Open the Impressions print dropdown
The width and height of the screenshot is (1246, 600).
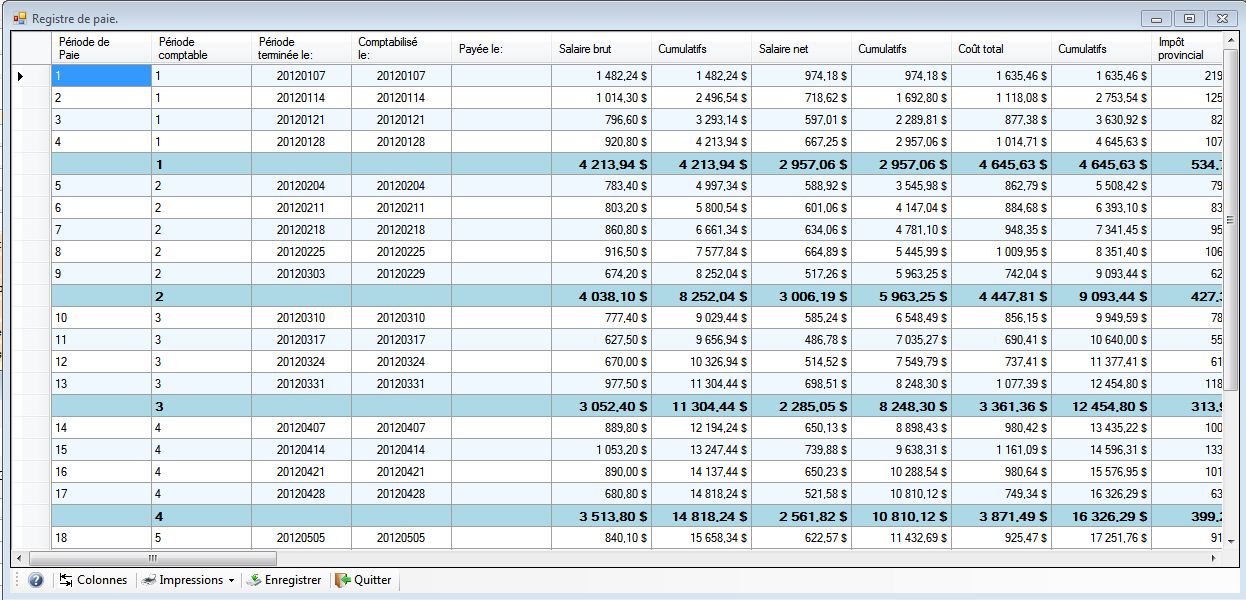188,580
